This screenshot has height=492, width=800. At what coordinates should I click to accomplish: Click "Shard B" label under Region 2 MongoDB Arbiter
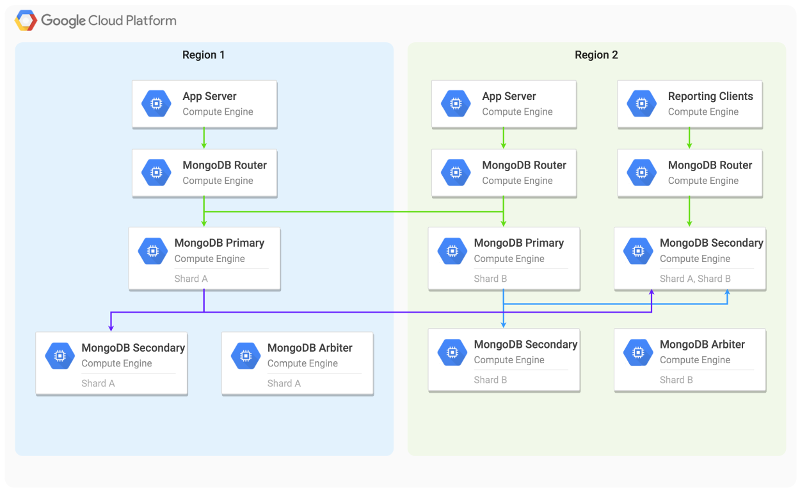click(x=676, y=380)
